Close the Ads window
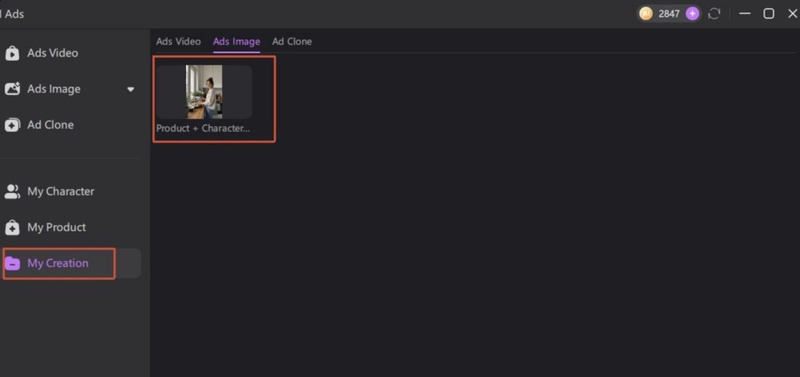This screenshot has width=800, height=377. [792, 14]
